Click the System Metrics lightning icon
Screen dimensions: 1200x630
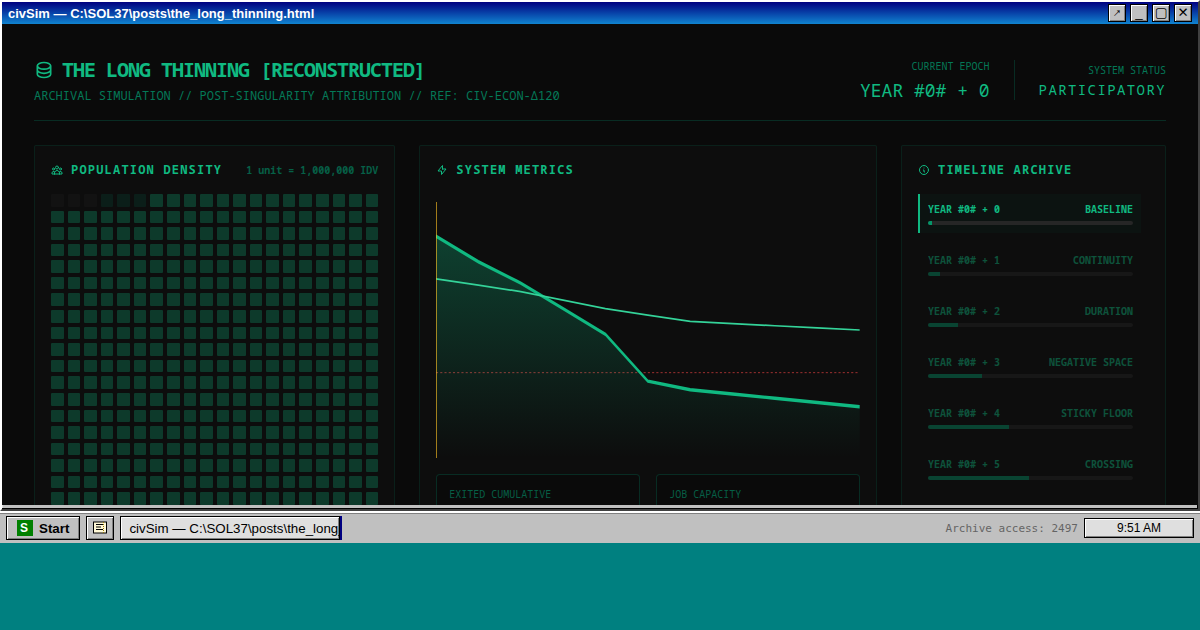(x=442, y=171)
